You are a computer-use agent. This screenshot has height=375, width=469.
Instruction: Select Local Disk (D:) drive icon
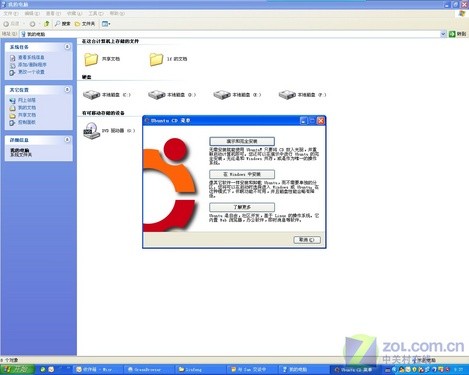[157, 95]
